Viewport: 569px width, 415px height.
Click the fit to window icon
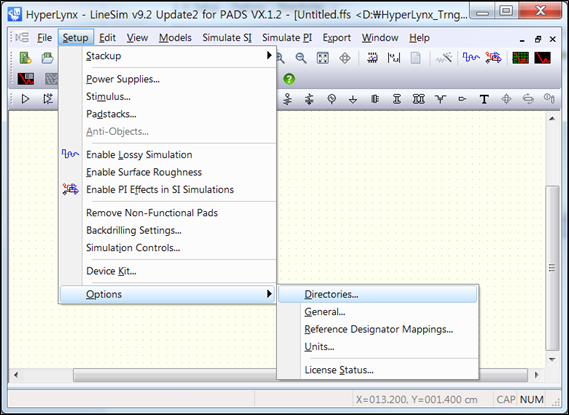point(323,58)
